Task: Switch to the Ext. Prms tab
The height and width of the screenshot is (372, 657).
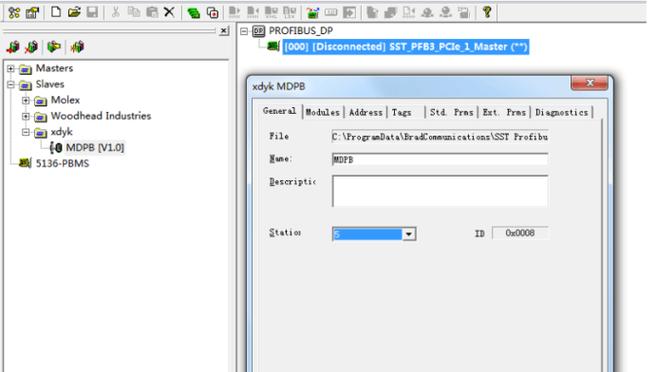Action: coord(504,112)
